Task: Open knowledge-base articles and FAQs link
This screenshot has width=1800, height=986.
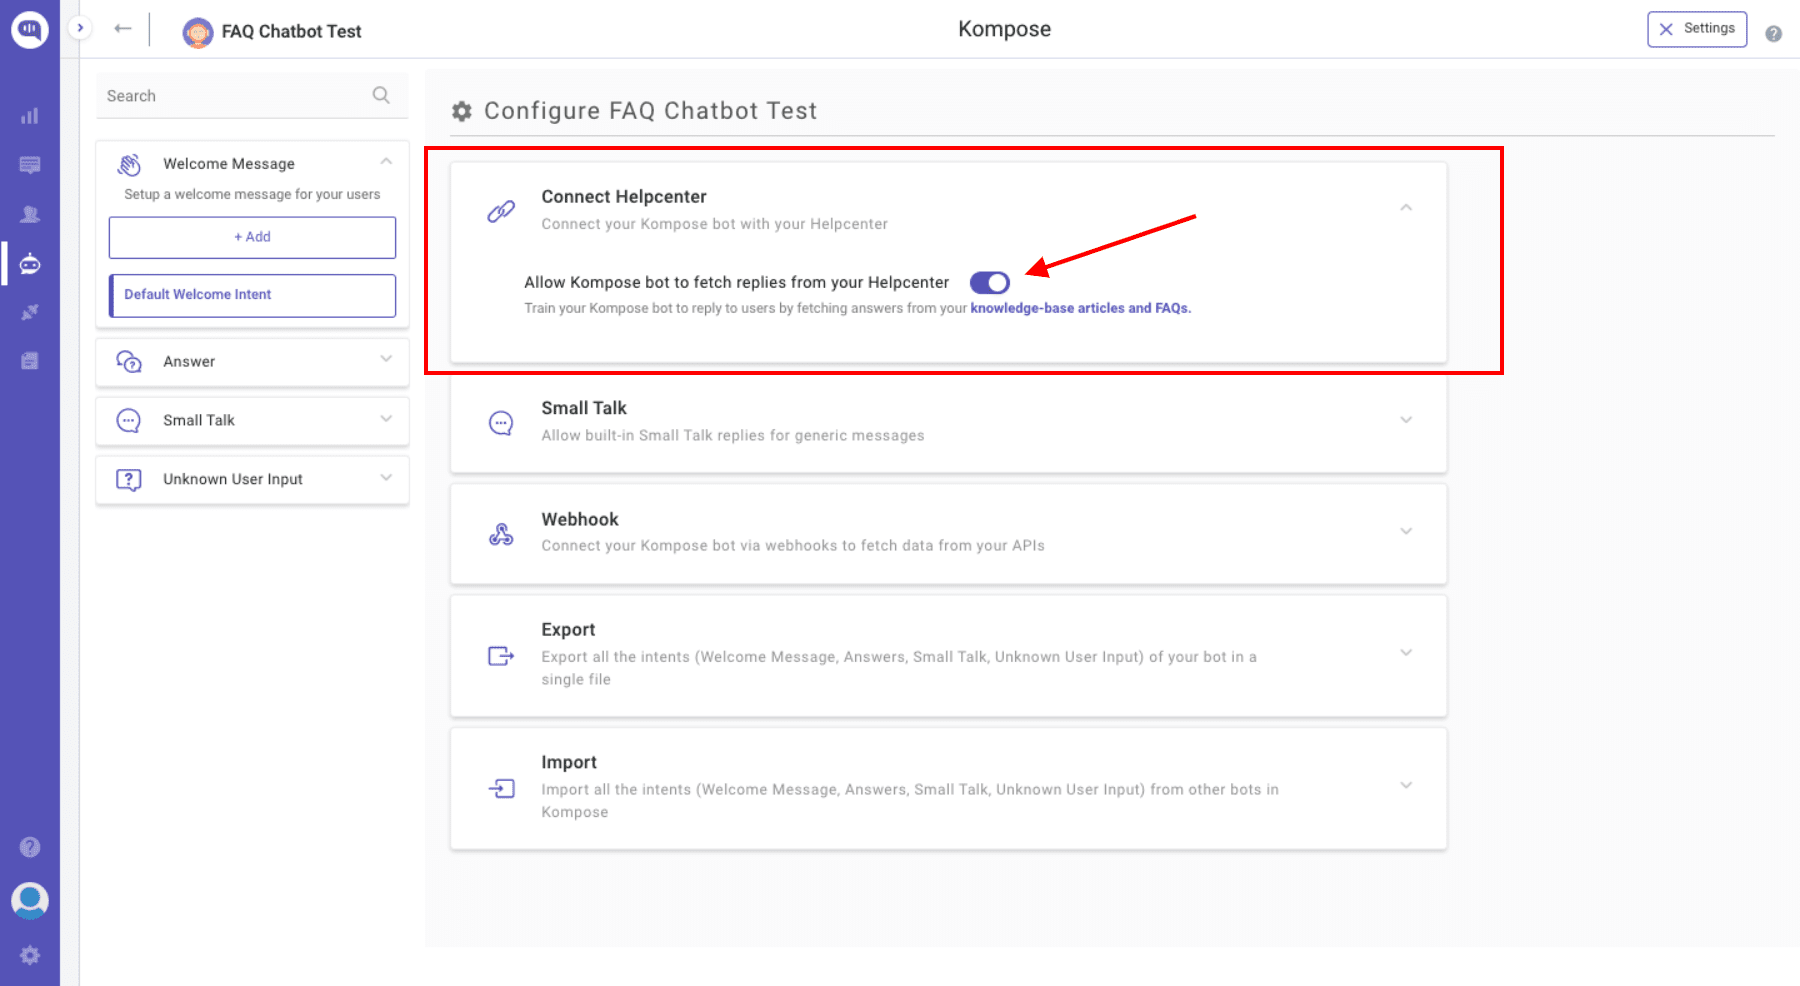Action: 1080,308
